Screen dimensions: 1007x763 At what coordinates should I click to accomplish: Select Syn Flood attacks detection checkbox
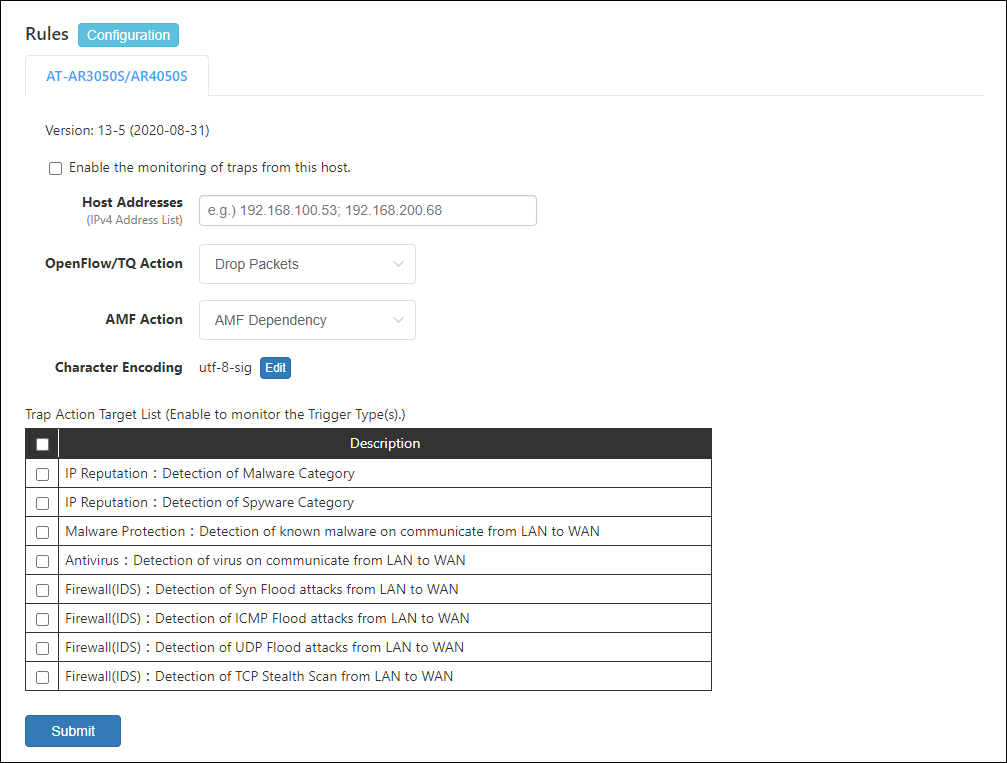click(x=42, y=590)
